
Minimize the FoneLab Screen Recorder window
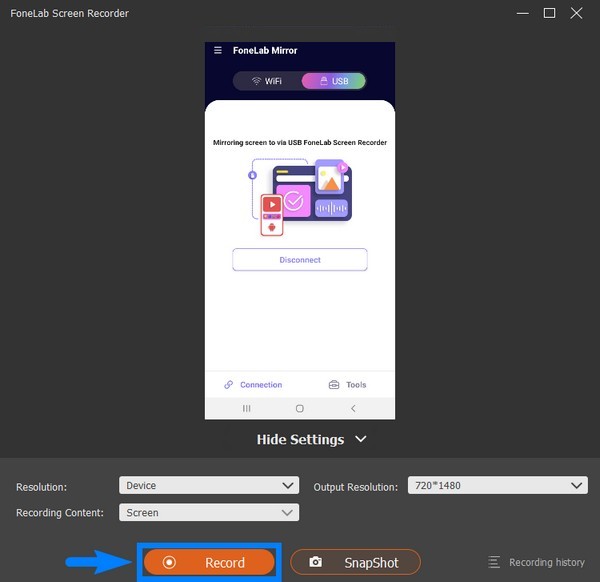coord(522,13)
